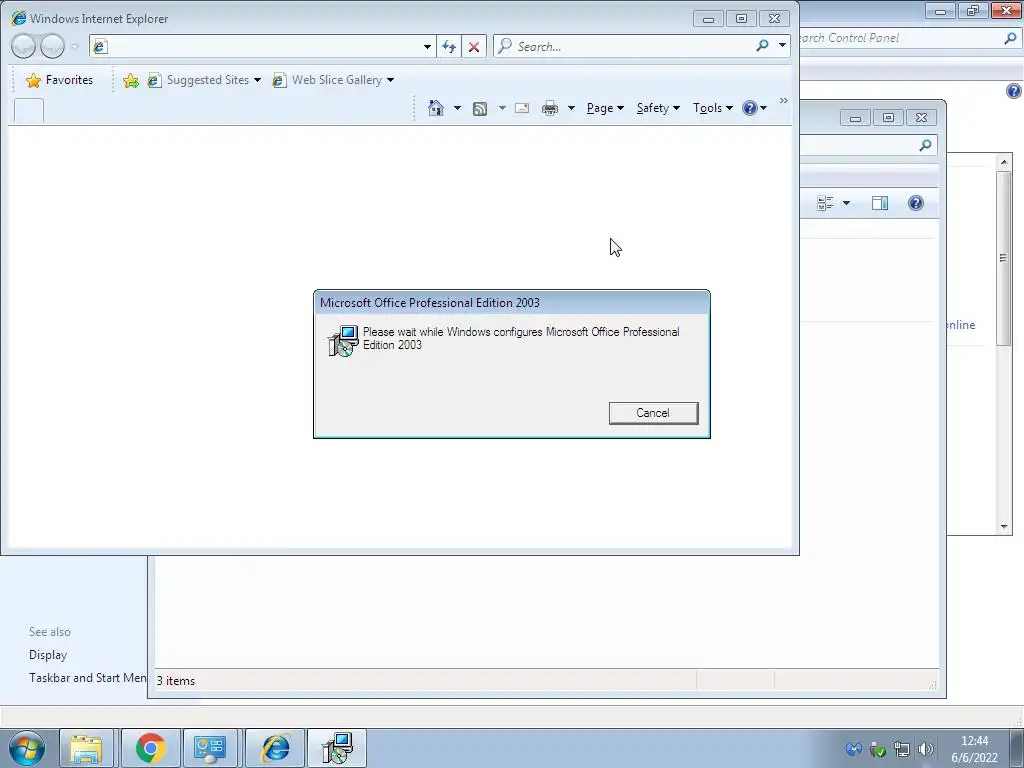The height and width of the screenshot is (768, 1024).
Task: Open the Safety menu
Action: click(x=658, y=108)
